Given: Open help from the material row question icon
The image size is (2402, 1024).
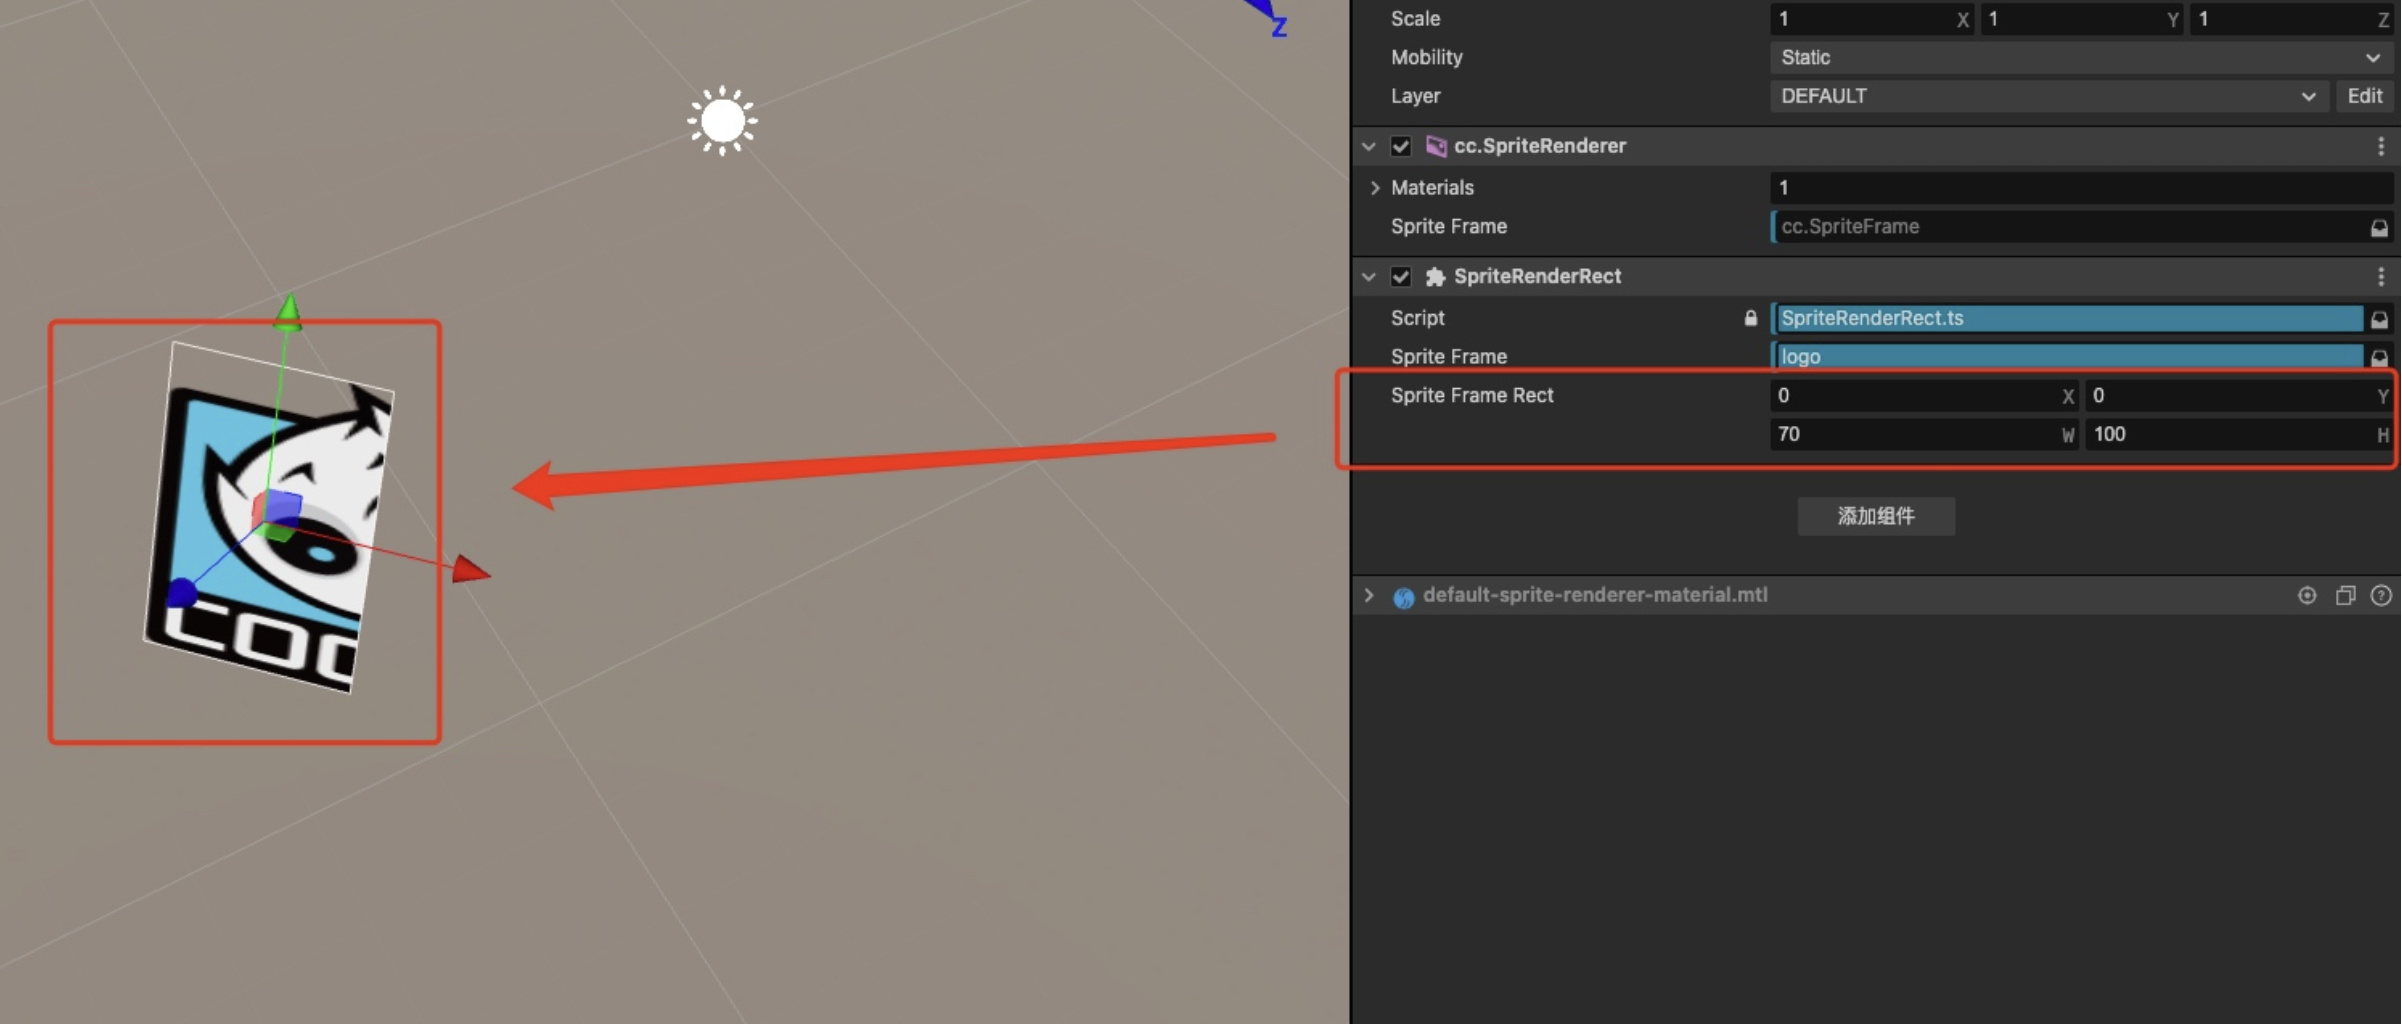Looking at the screenshot, I should [2381, 596].
